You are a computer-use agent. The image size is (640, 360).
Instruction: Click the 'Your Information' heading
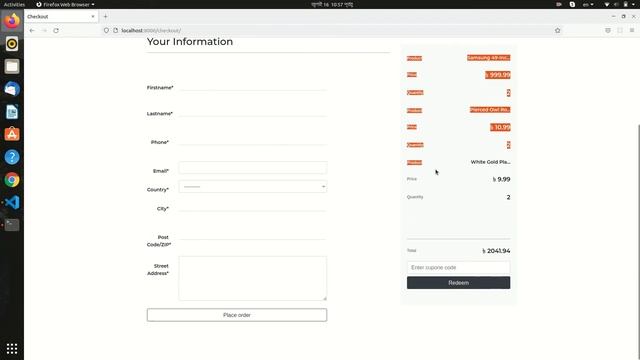click(x=190, y=42)
